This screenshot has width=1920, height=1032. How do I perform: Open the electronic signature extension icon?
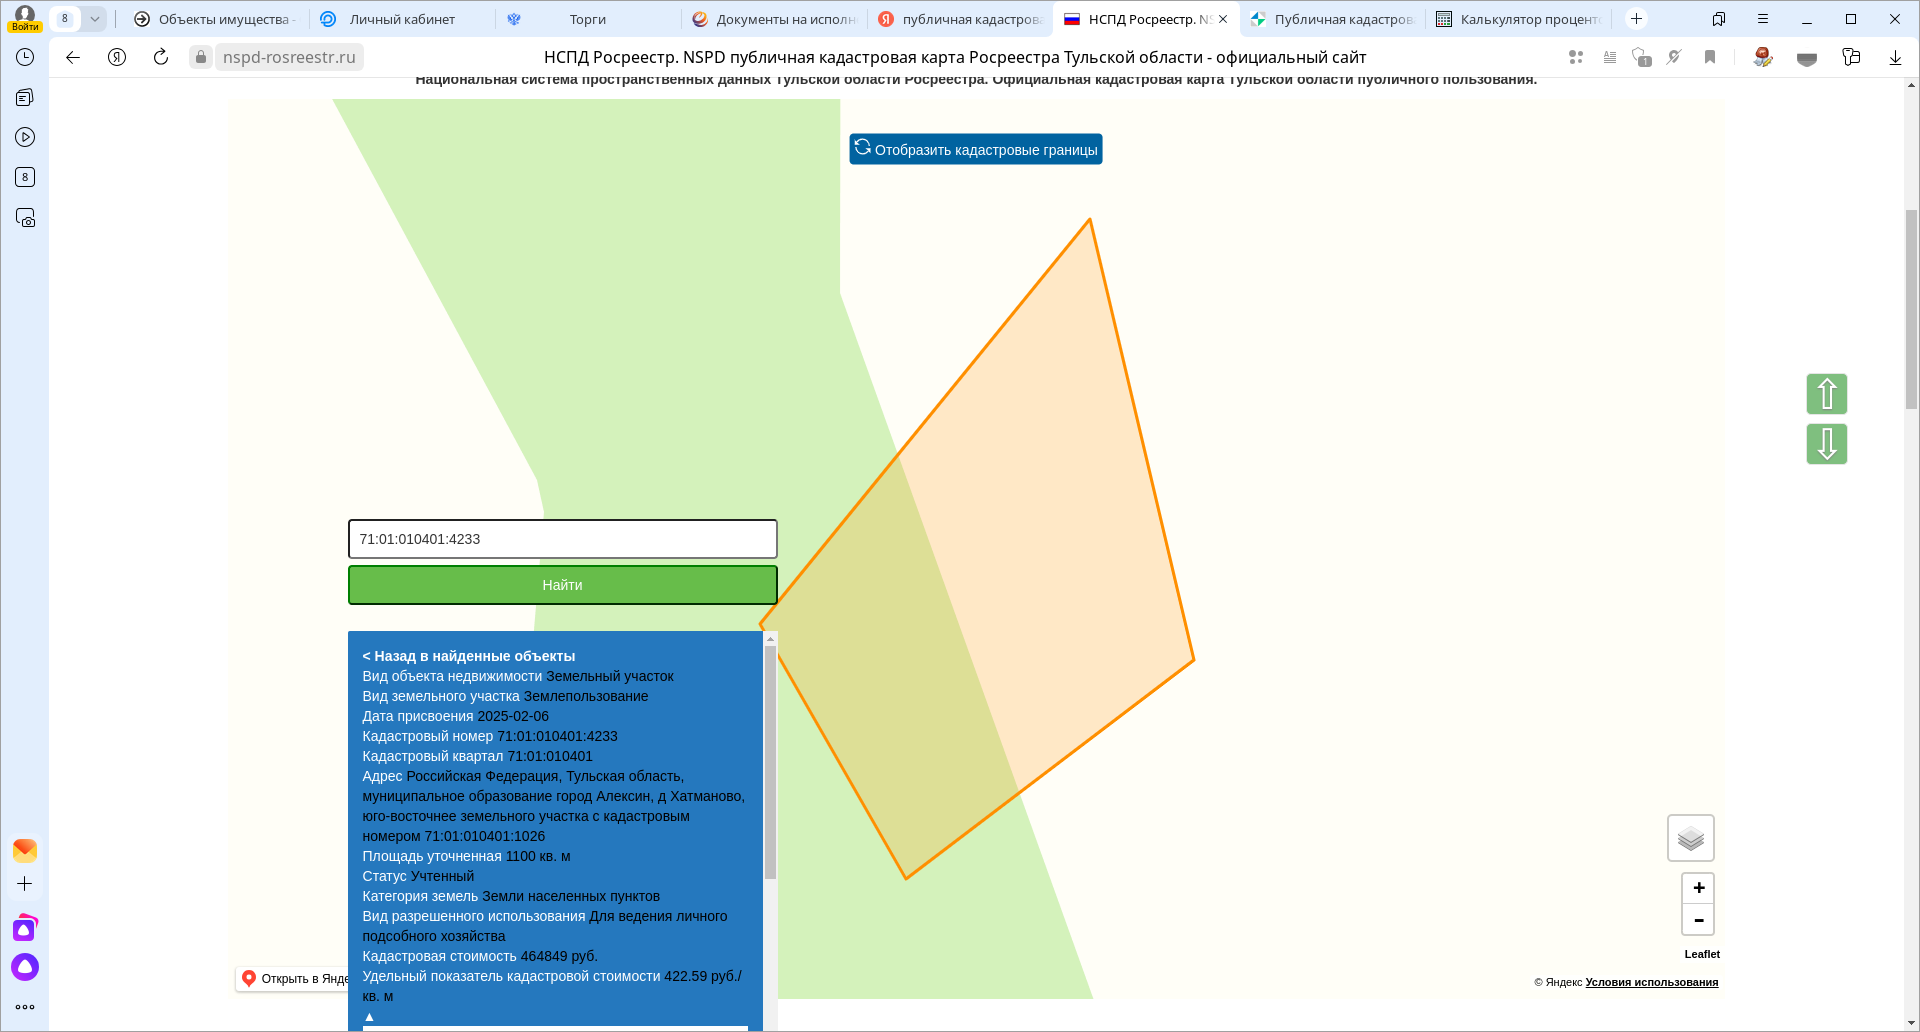pos(1763,57)
